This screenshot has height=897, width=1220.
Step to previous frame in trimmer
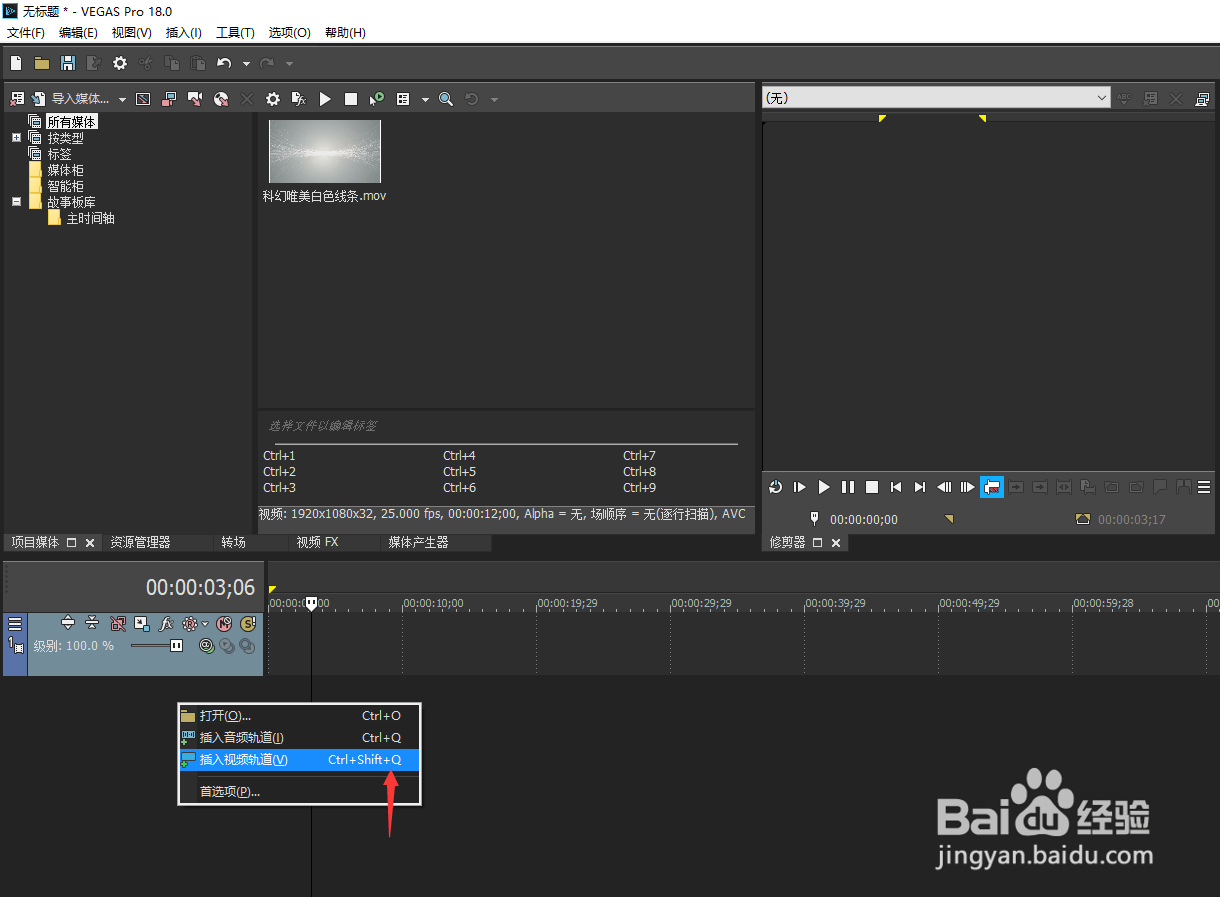tap(944, 487)
